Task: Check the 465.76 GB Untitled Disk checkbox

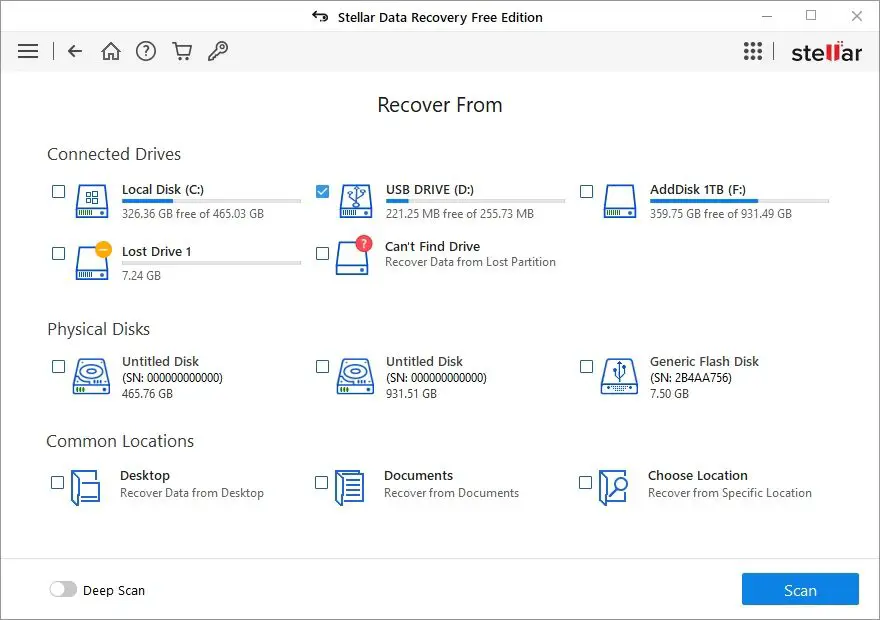Action: tap(58, 366)
